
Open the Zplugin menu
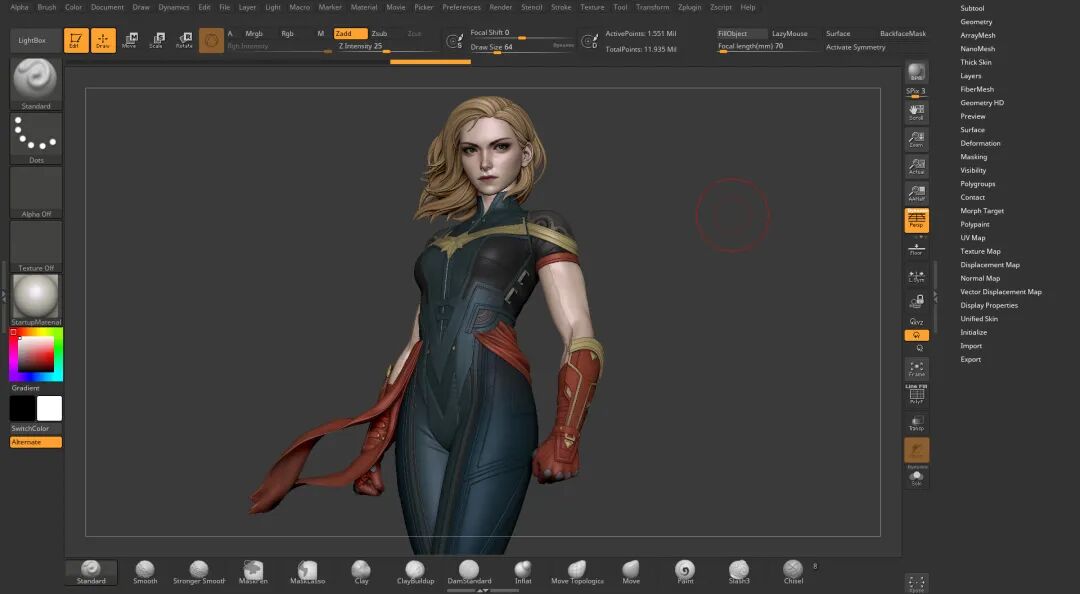[689, 7]
